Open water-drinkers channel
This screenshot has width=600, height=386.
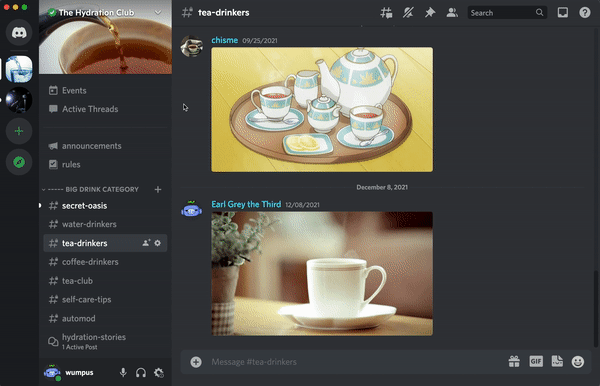click(105, 224)
